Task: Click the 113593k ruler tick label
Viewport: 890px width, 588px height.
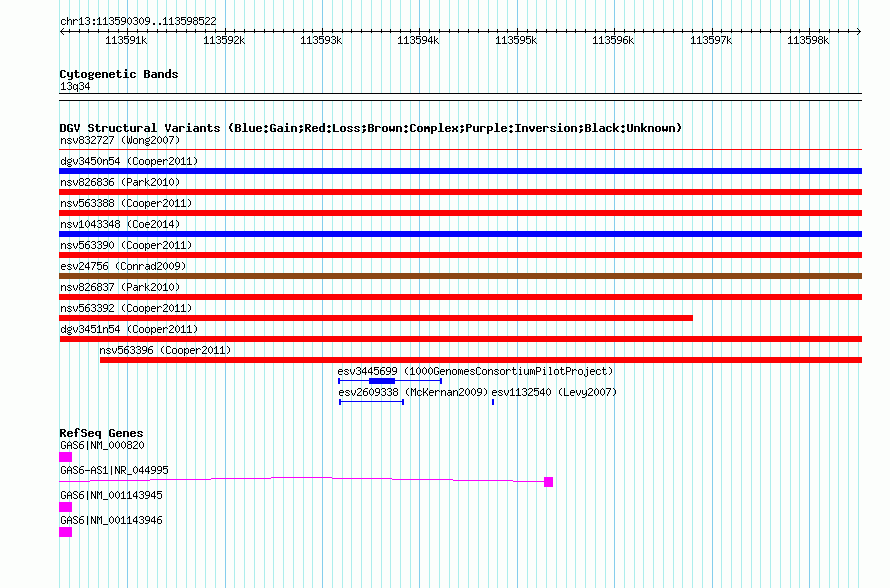Action: click(321, 40)
